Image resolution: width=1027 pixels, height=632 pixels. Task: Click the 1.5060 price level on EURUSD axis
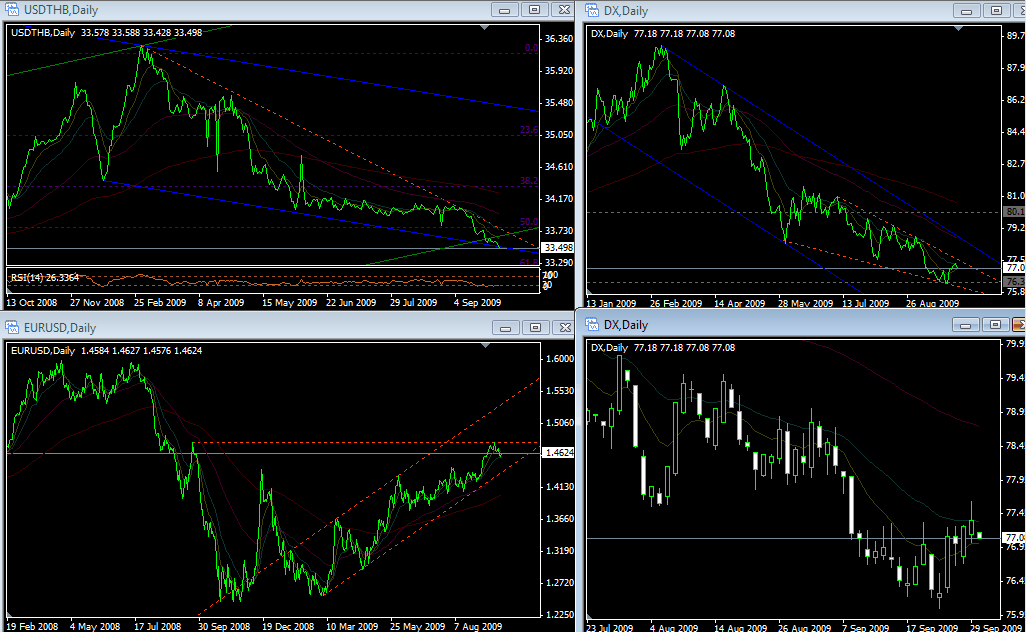click(x=559, y=422)
